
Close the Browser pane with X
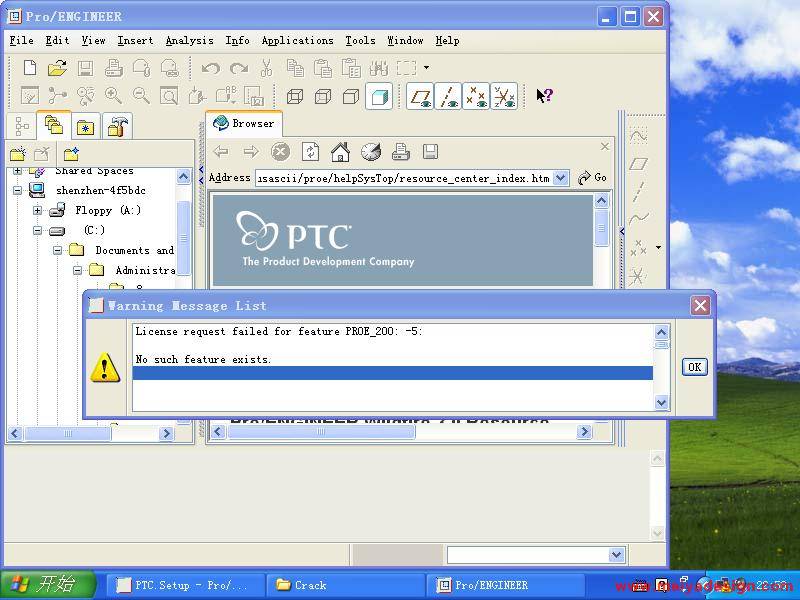point(605,147)
